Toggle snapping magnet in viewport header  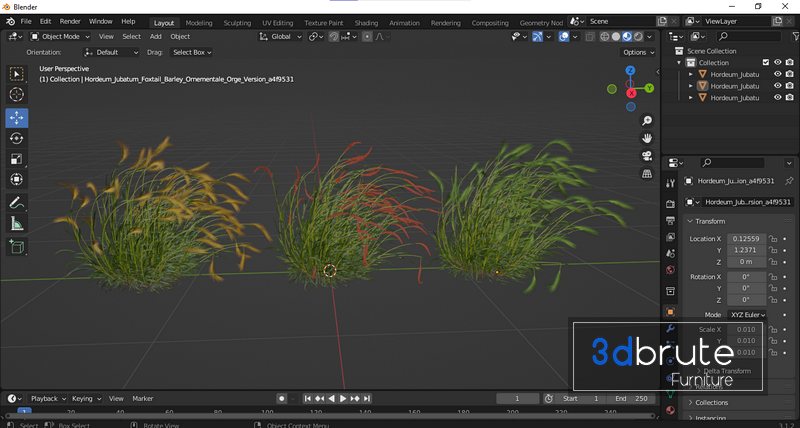pyautogui.click(x=334, y=37)
